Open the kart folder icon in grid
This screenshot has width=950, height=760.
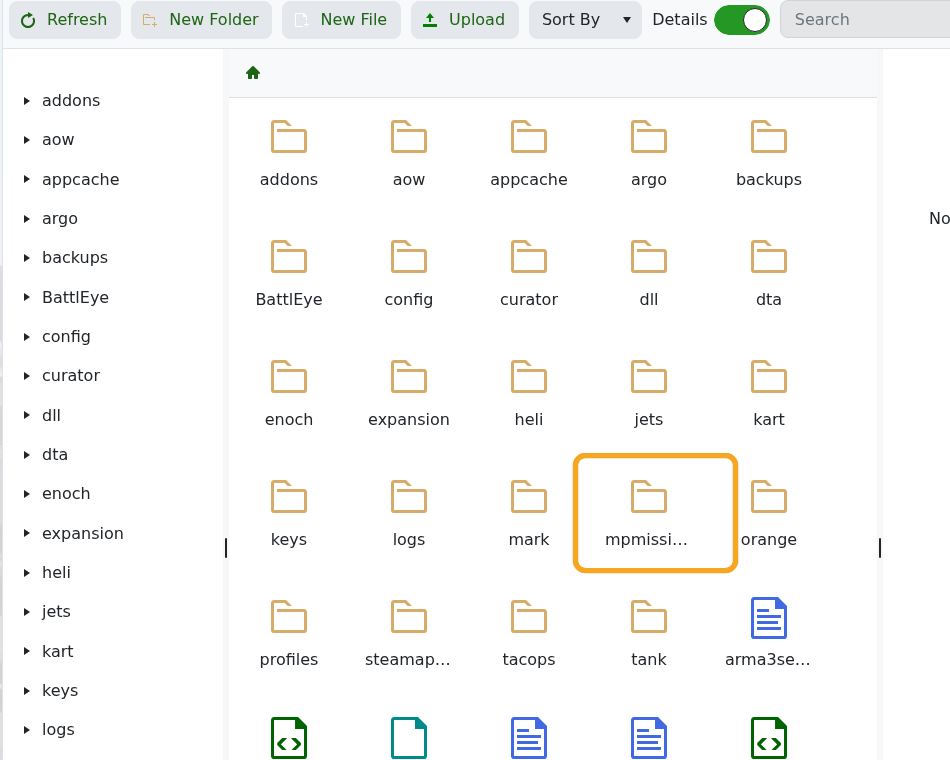click(769, 376)
